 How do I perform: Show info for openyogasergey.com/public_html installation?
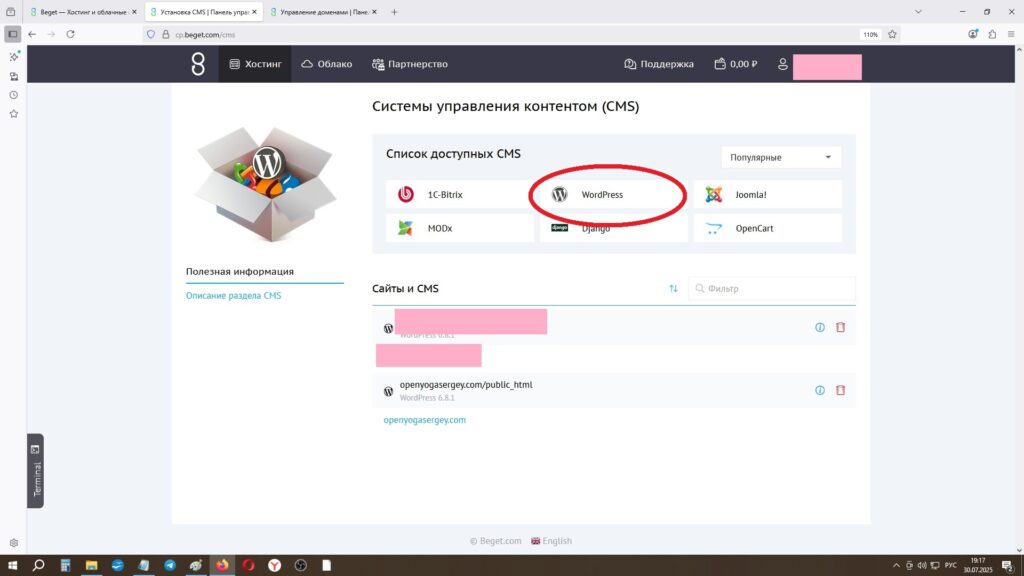click(x=820, y=391)
